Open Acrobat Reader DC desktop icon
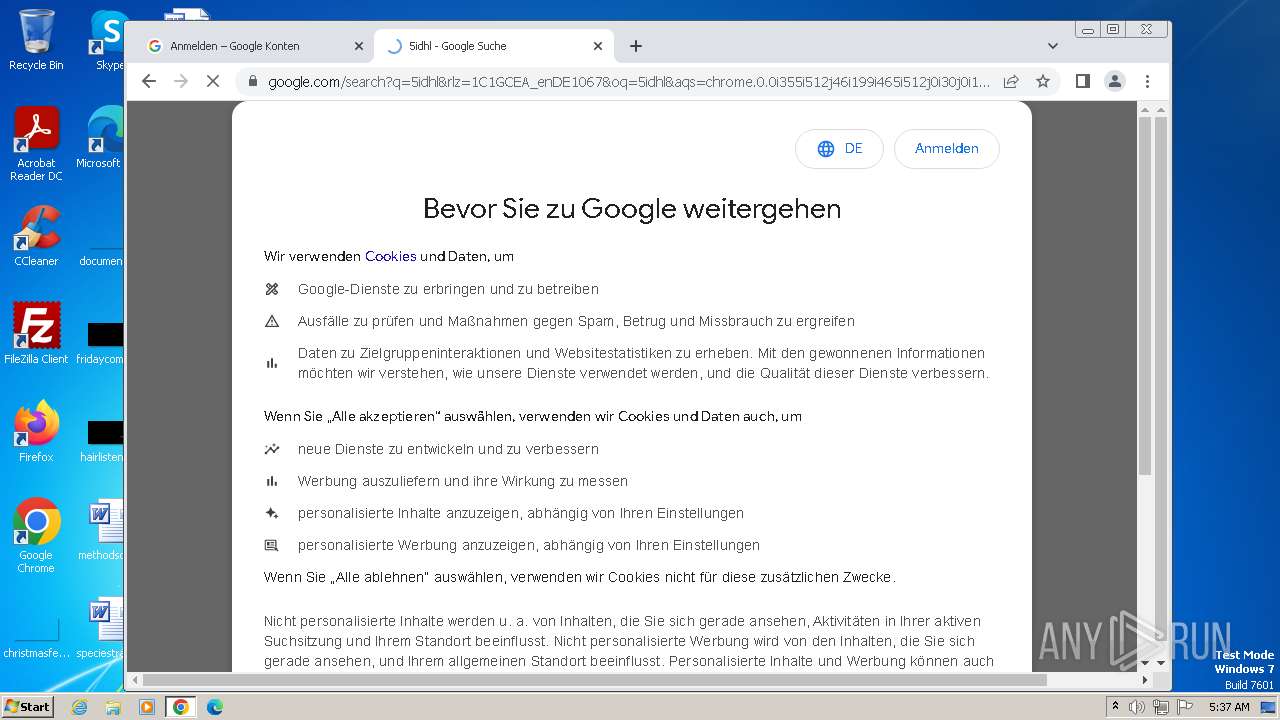This screenshot has height=720, width=1280. pyautogui.click(x=36, y=145)
